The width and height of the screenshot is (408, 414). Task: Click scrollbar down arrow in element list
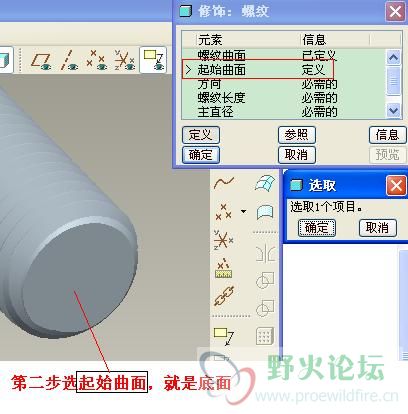click(394, 110)
